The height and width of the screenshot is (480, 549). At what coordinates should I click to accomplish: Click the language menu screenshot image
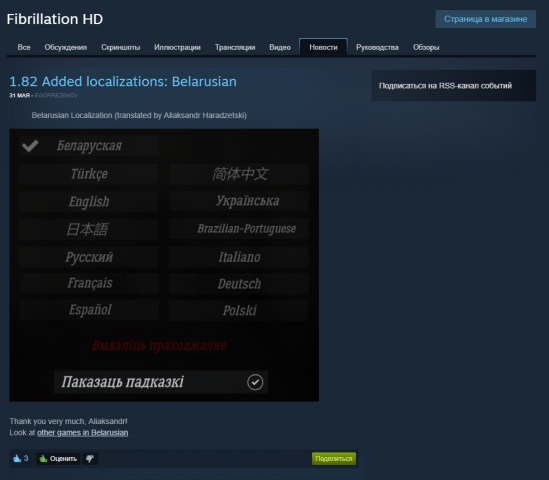(x=164, y=265)
